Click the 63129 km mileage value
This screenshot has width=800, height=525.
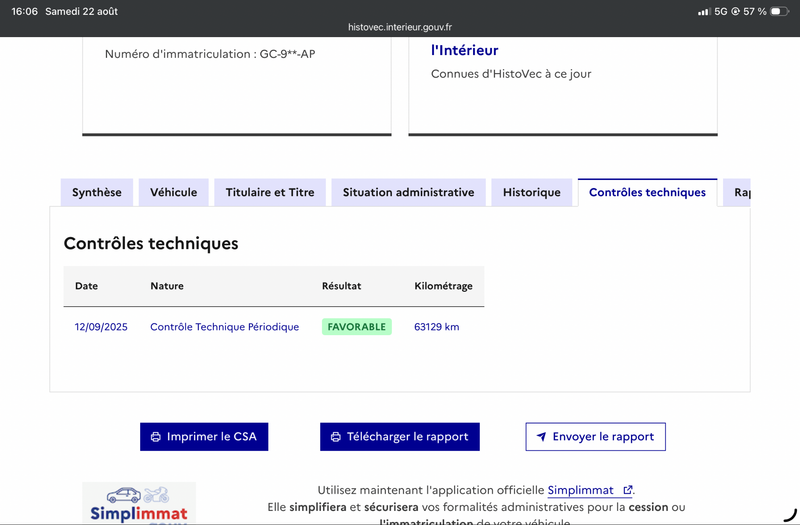pyautogui.click(x=437, y=327)
